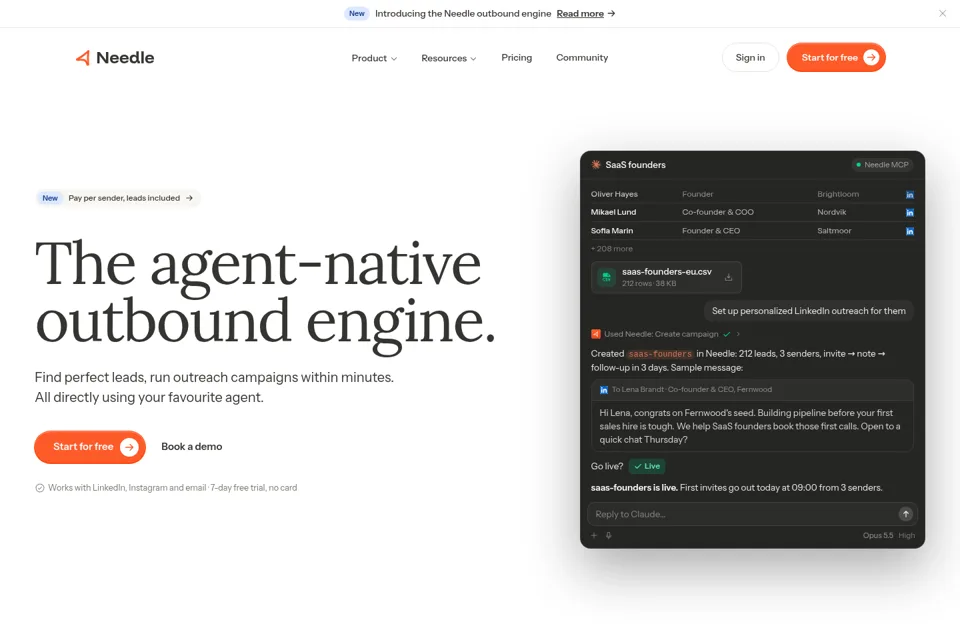This screenshot has height=640, width=960.
Task: Click the checkmark icon beside Works with LinkedIn
Action: pyautogui.click(x=40, y=488)
